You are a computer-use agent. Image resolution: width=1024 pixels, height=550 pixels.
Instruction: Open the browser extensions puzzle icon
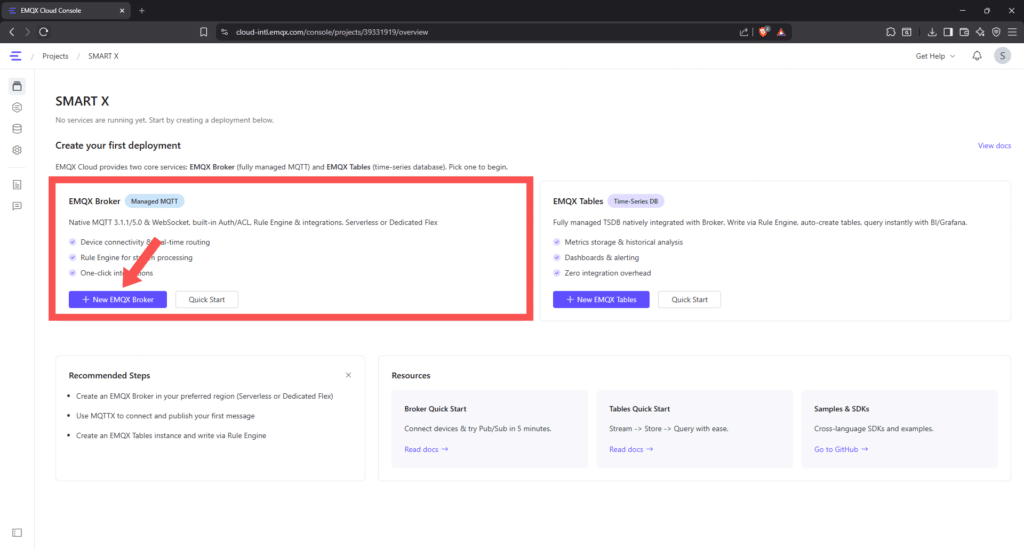point(890,32)
